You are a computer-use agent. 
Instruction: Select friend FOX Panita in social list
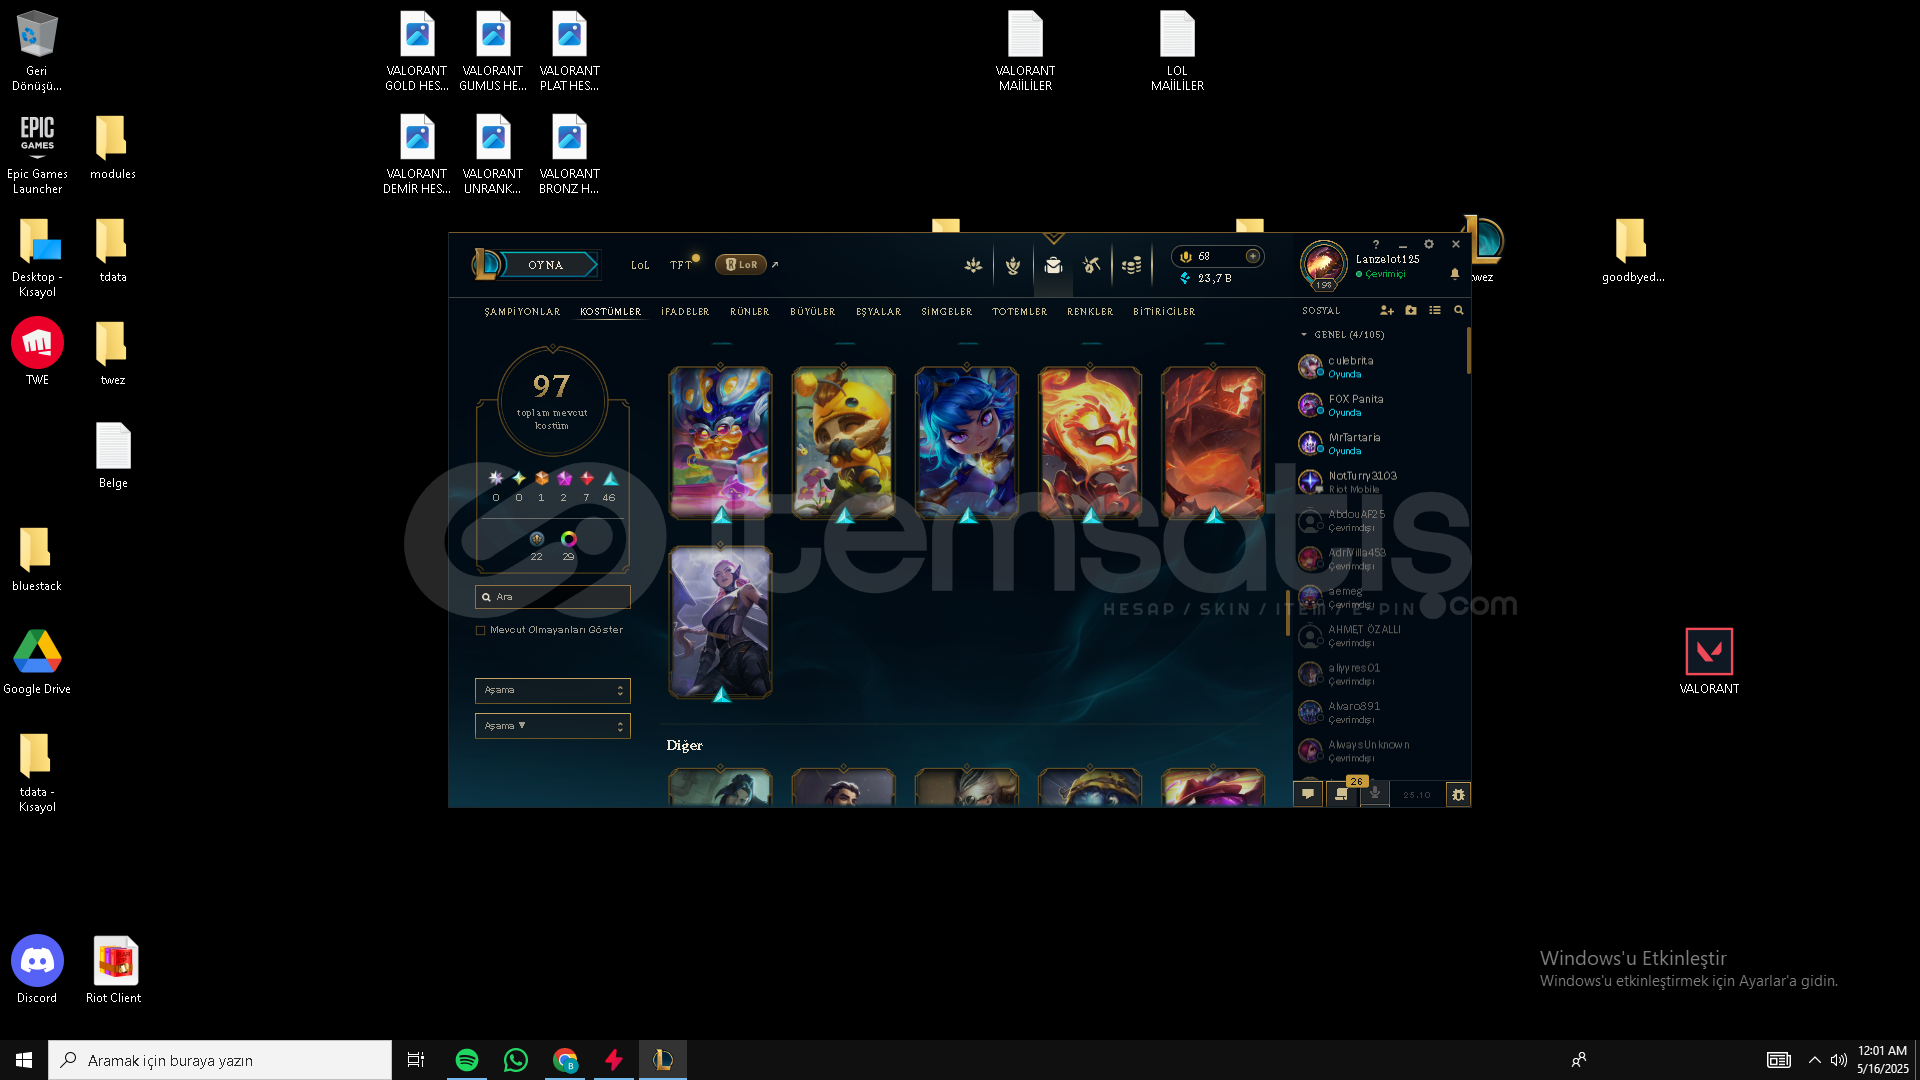tap(1380, 405)
